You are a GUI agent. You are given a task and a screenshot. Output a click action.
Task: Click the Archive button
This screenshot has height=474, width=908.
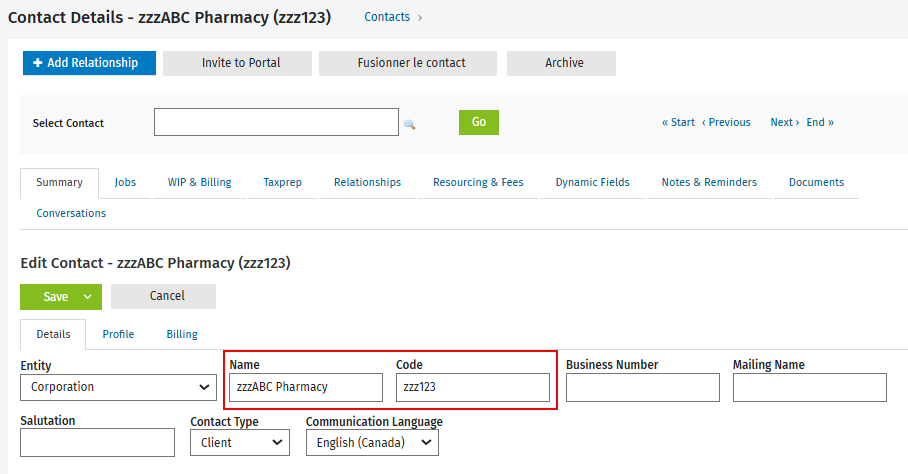click(x=561, y=63)
